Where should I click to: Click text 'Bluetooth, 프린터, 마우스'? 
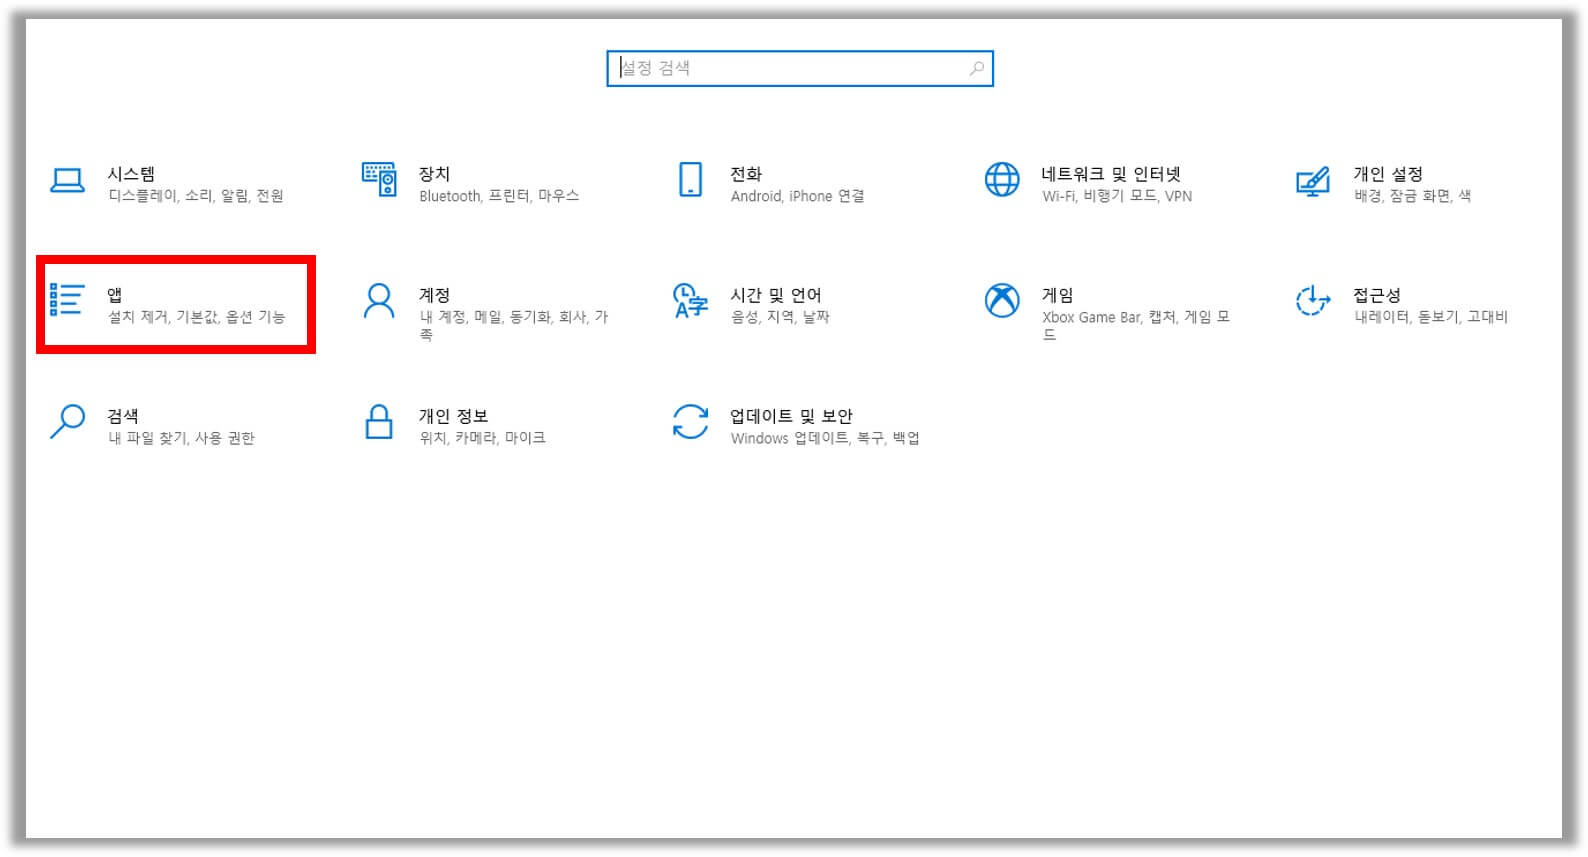coord(499,196)
